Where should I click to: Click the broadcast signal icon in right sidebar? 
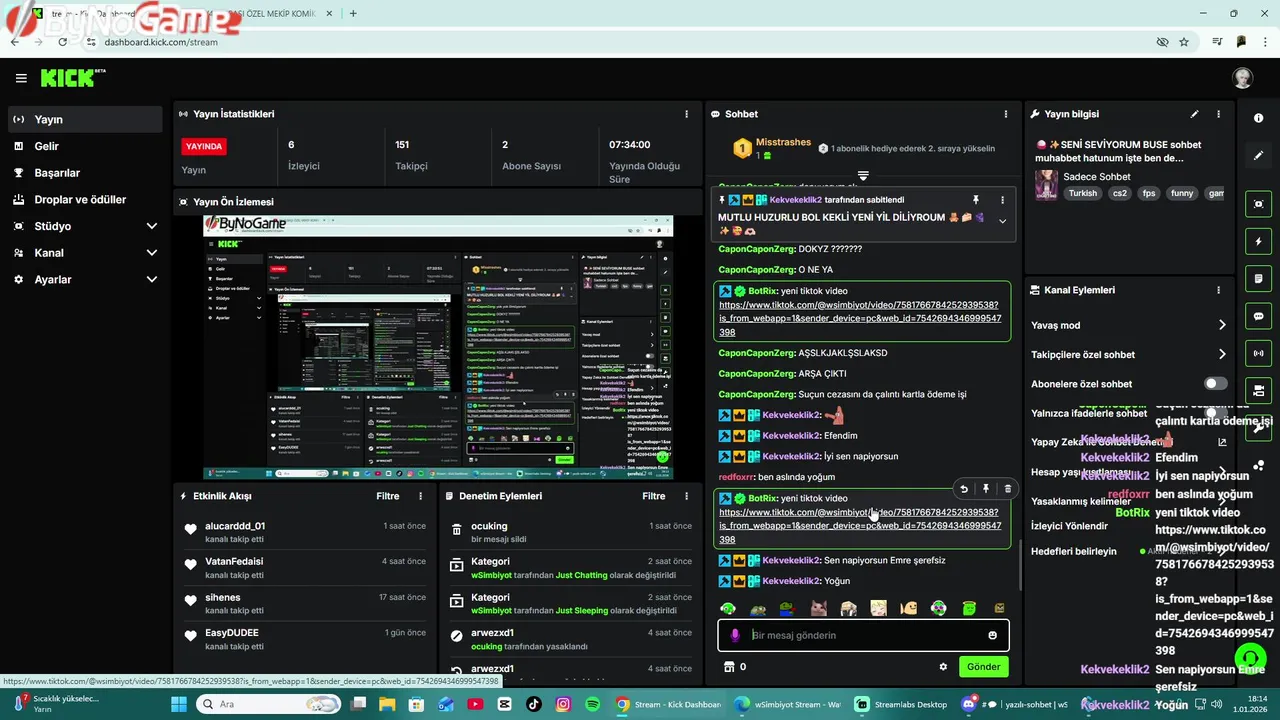point(1258,353)
